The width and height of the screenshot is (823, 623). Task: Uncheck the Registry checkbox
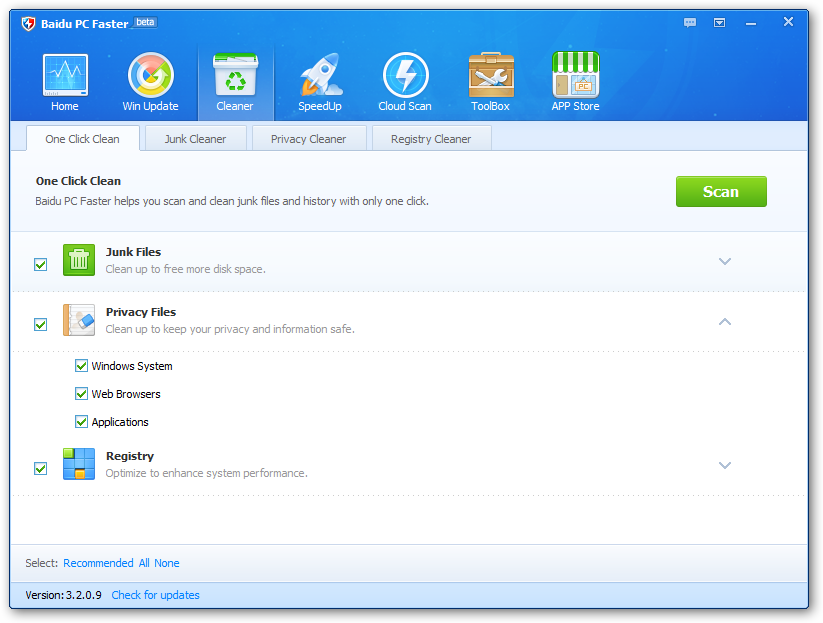click(40, 468)
